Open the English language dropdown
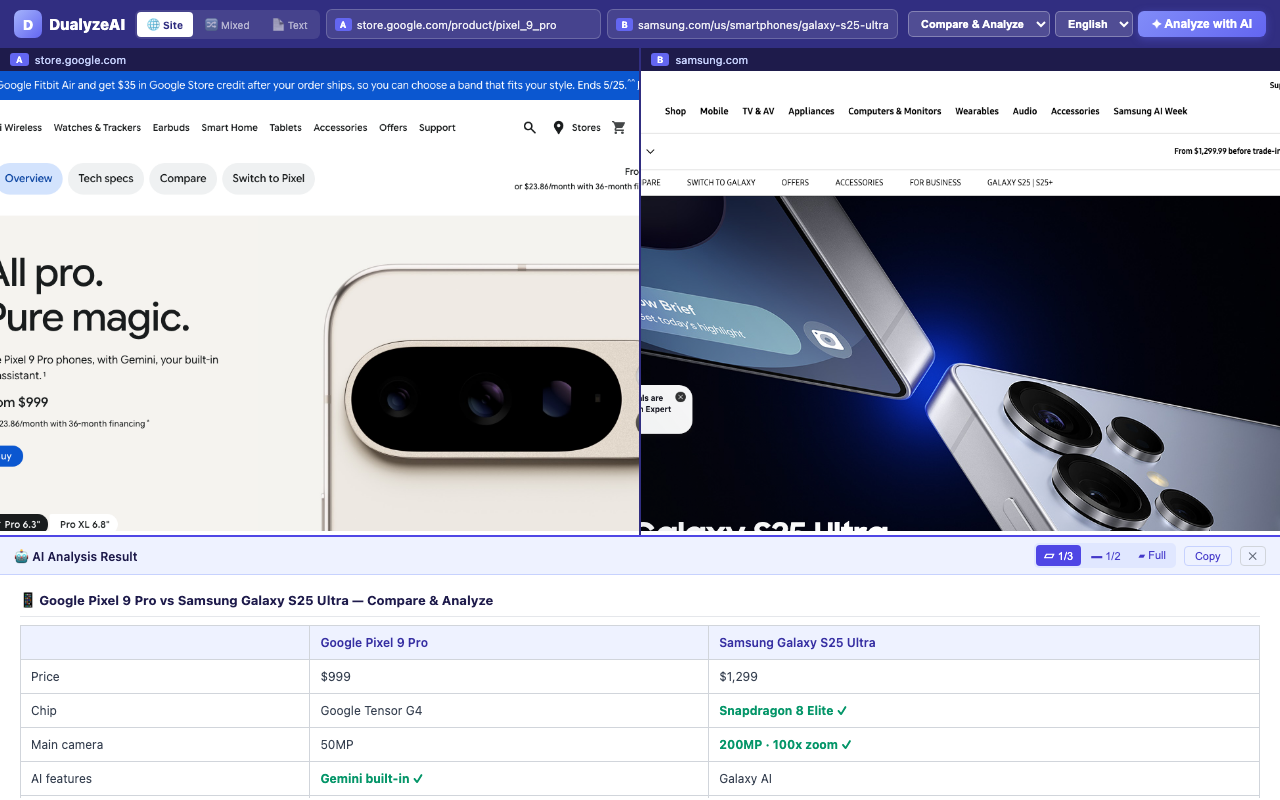The height and width of the screenshot is (800, 1280). (1093, 24)
